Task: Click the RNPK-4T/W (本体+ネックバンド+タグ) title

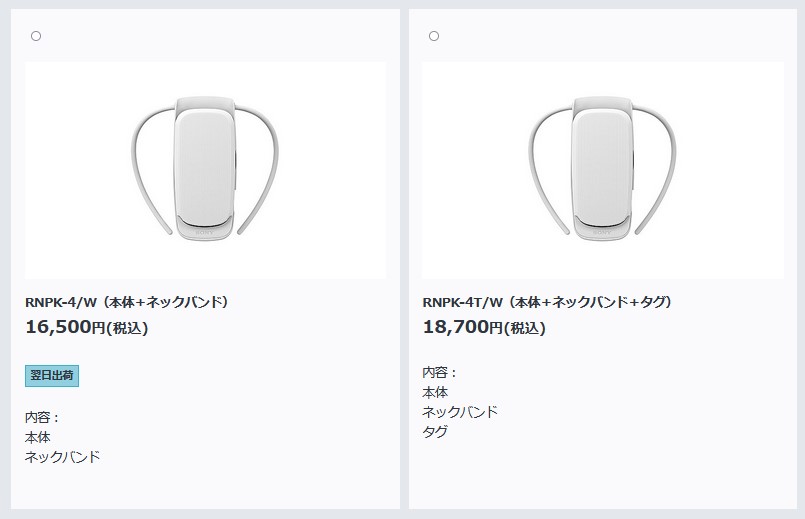Action: (x=547, y=302)
